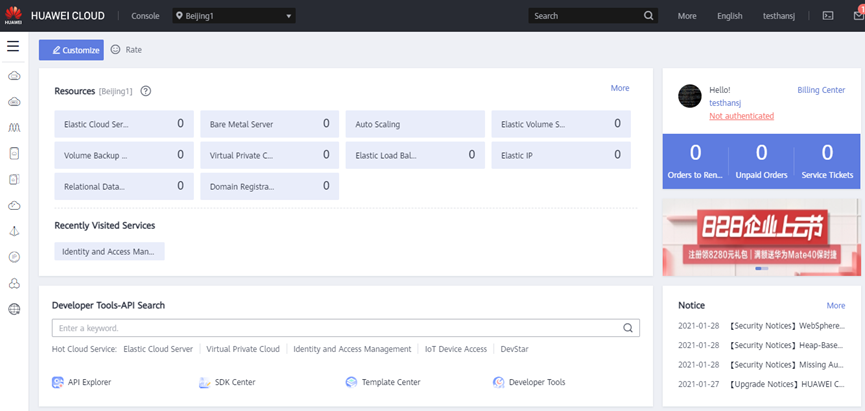The width and height of the screenshot is (865, 411).
Task: Open the testhansj account menu
Action: pyautogui.click(x=780, y=16)
